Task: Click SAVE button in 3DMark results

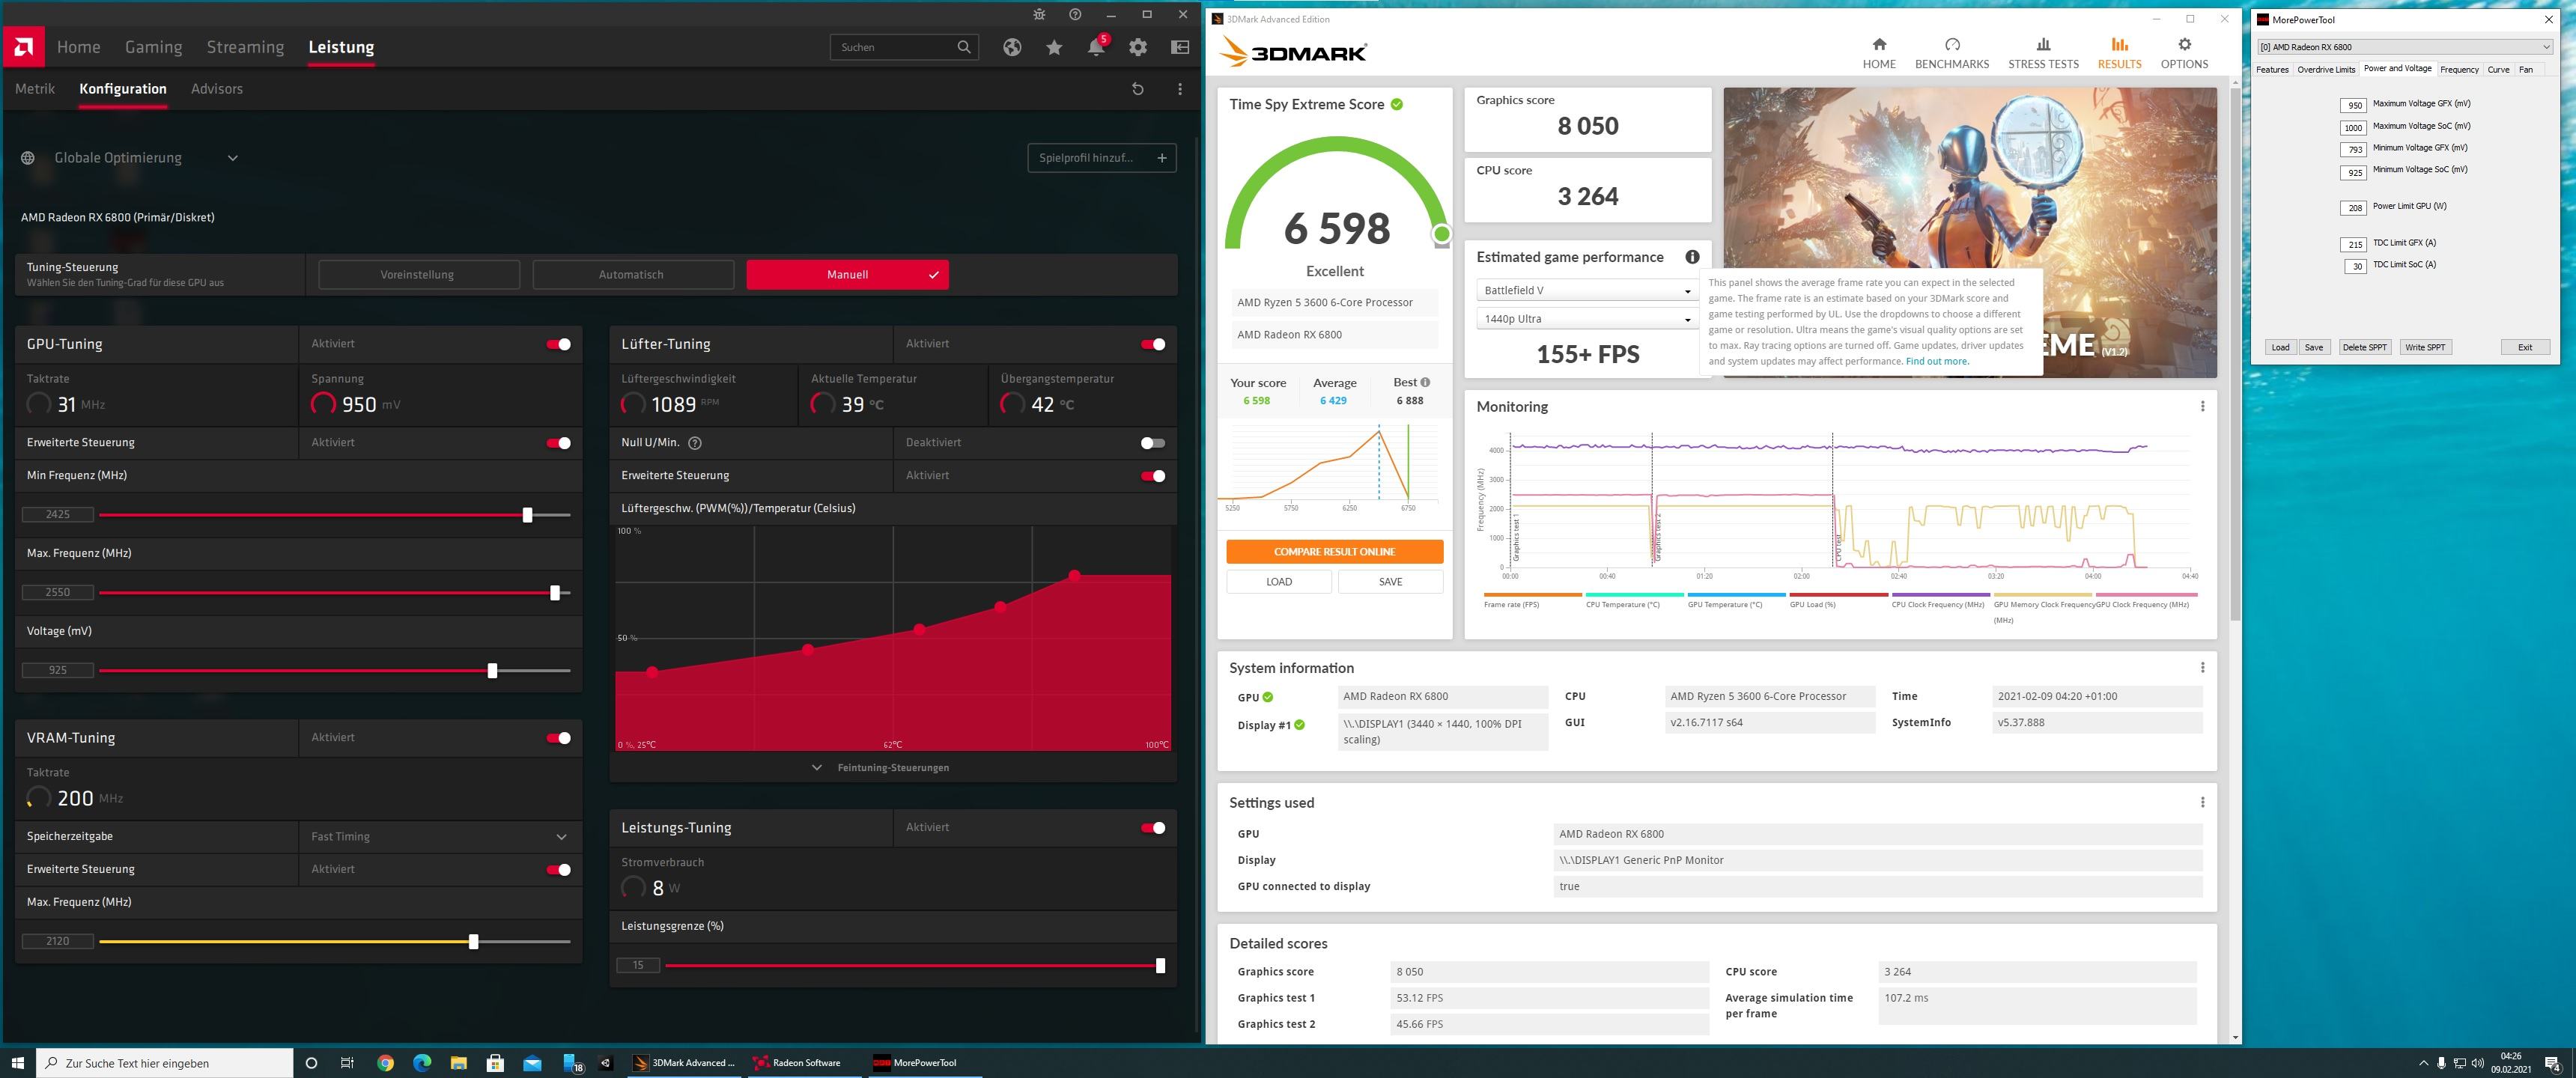Action: (x=1390, y=582)
